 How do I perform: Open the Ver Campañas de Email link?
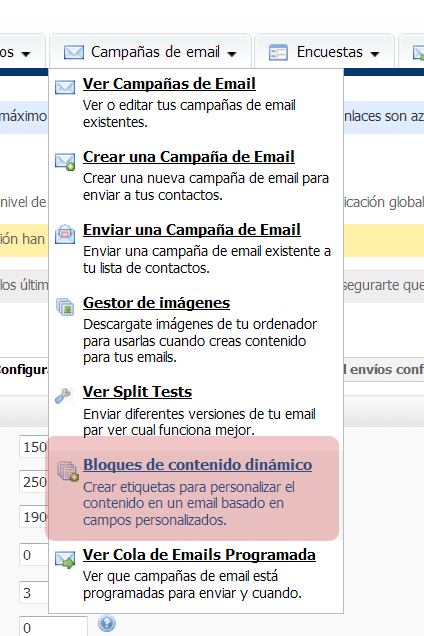click(169, 84)
